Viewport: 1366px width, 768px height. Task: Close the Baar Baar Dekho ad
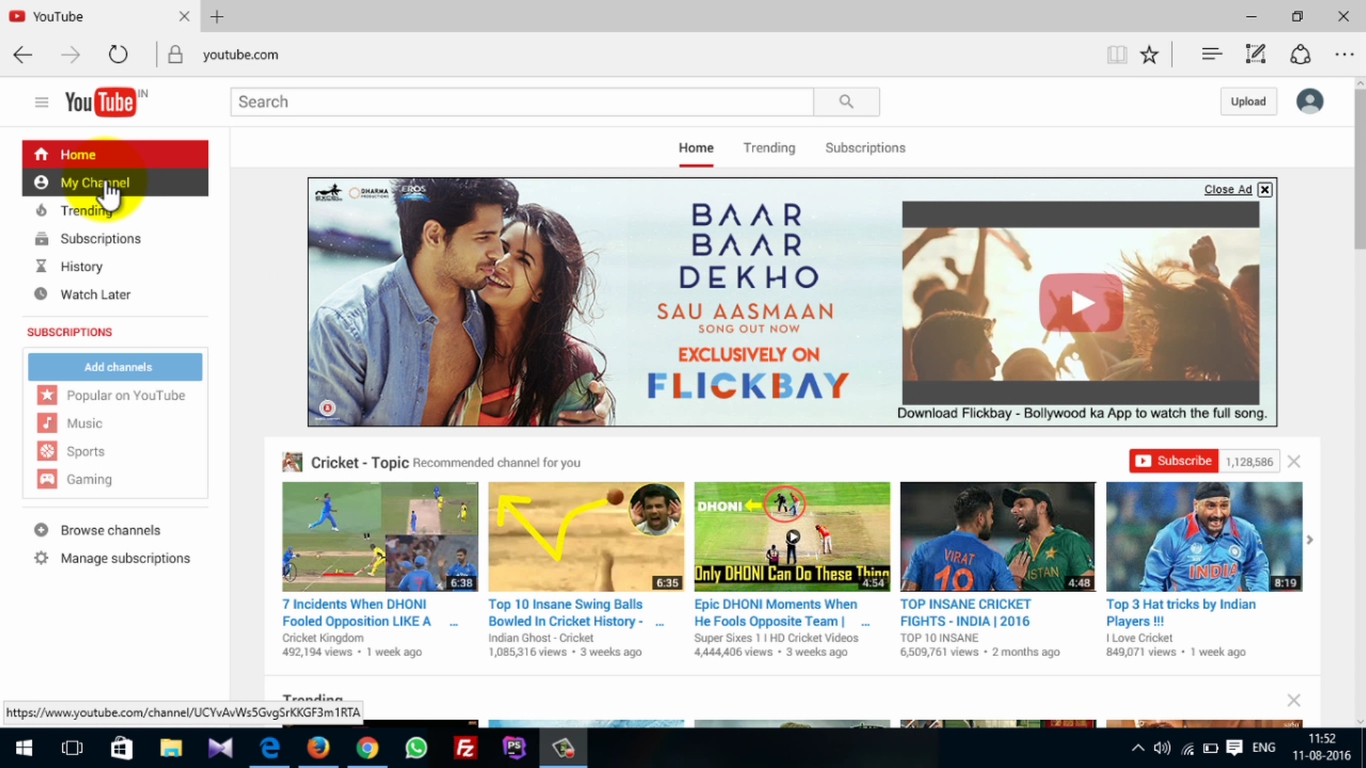coord(1265,189)
